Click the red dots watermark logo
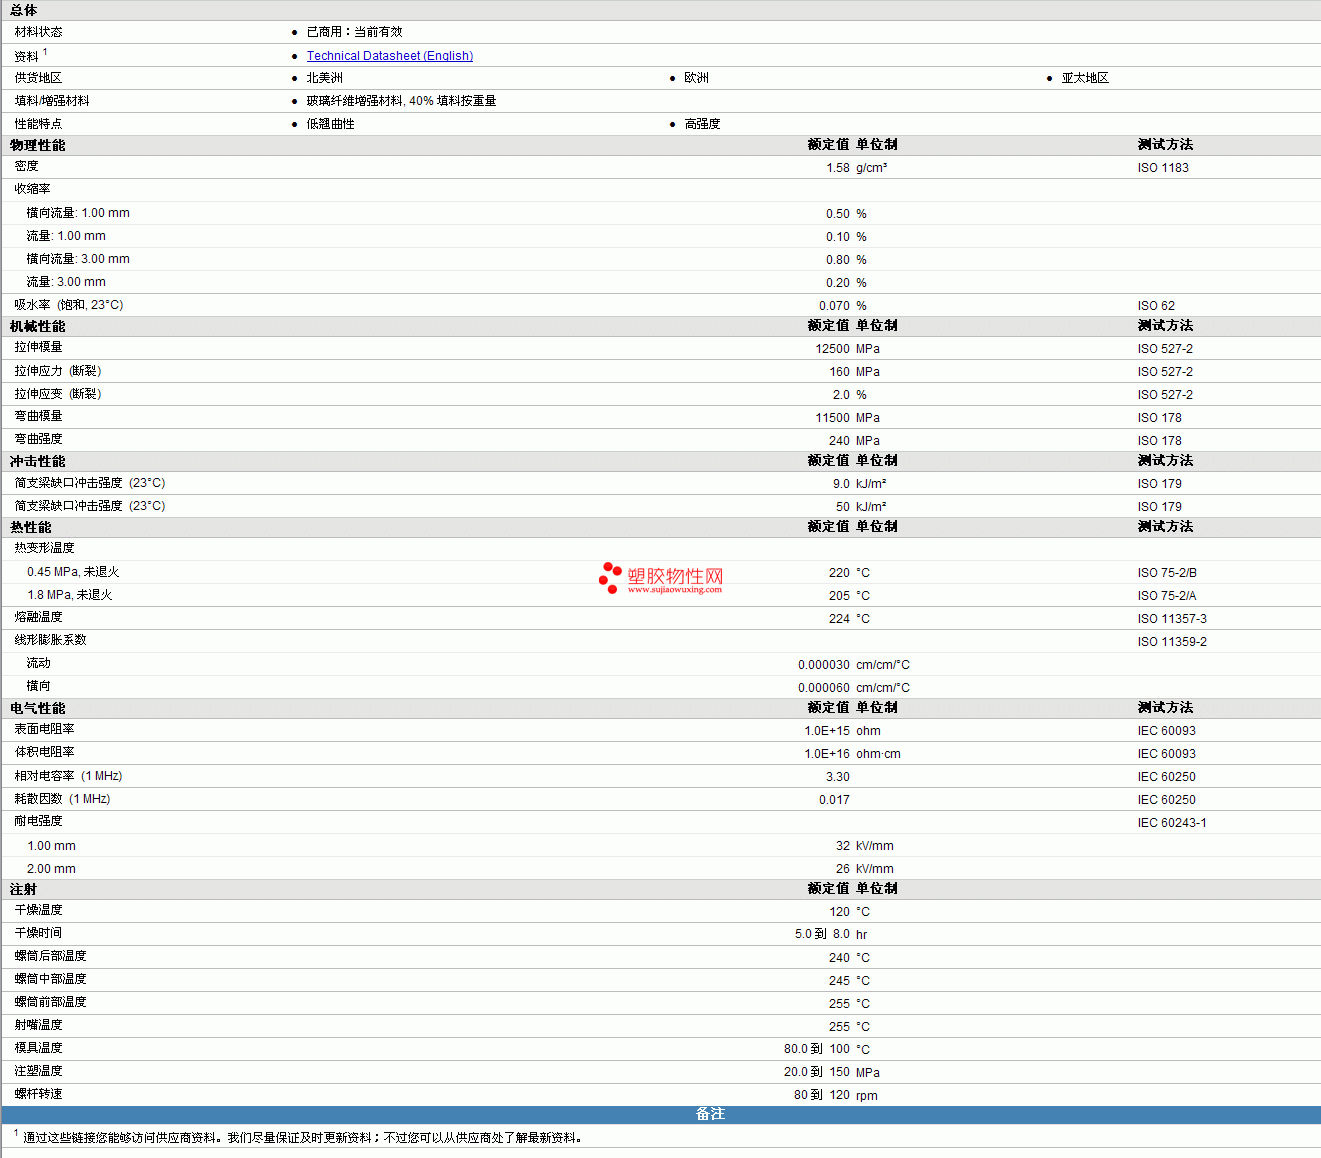 (x=609, y=577)
